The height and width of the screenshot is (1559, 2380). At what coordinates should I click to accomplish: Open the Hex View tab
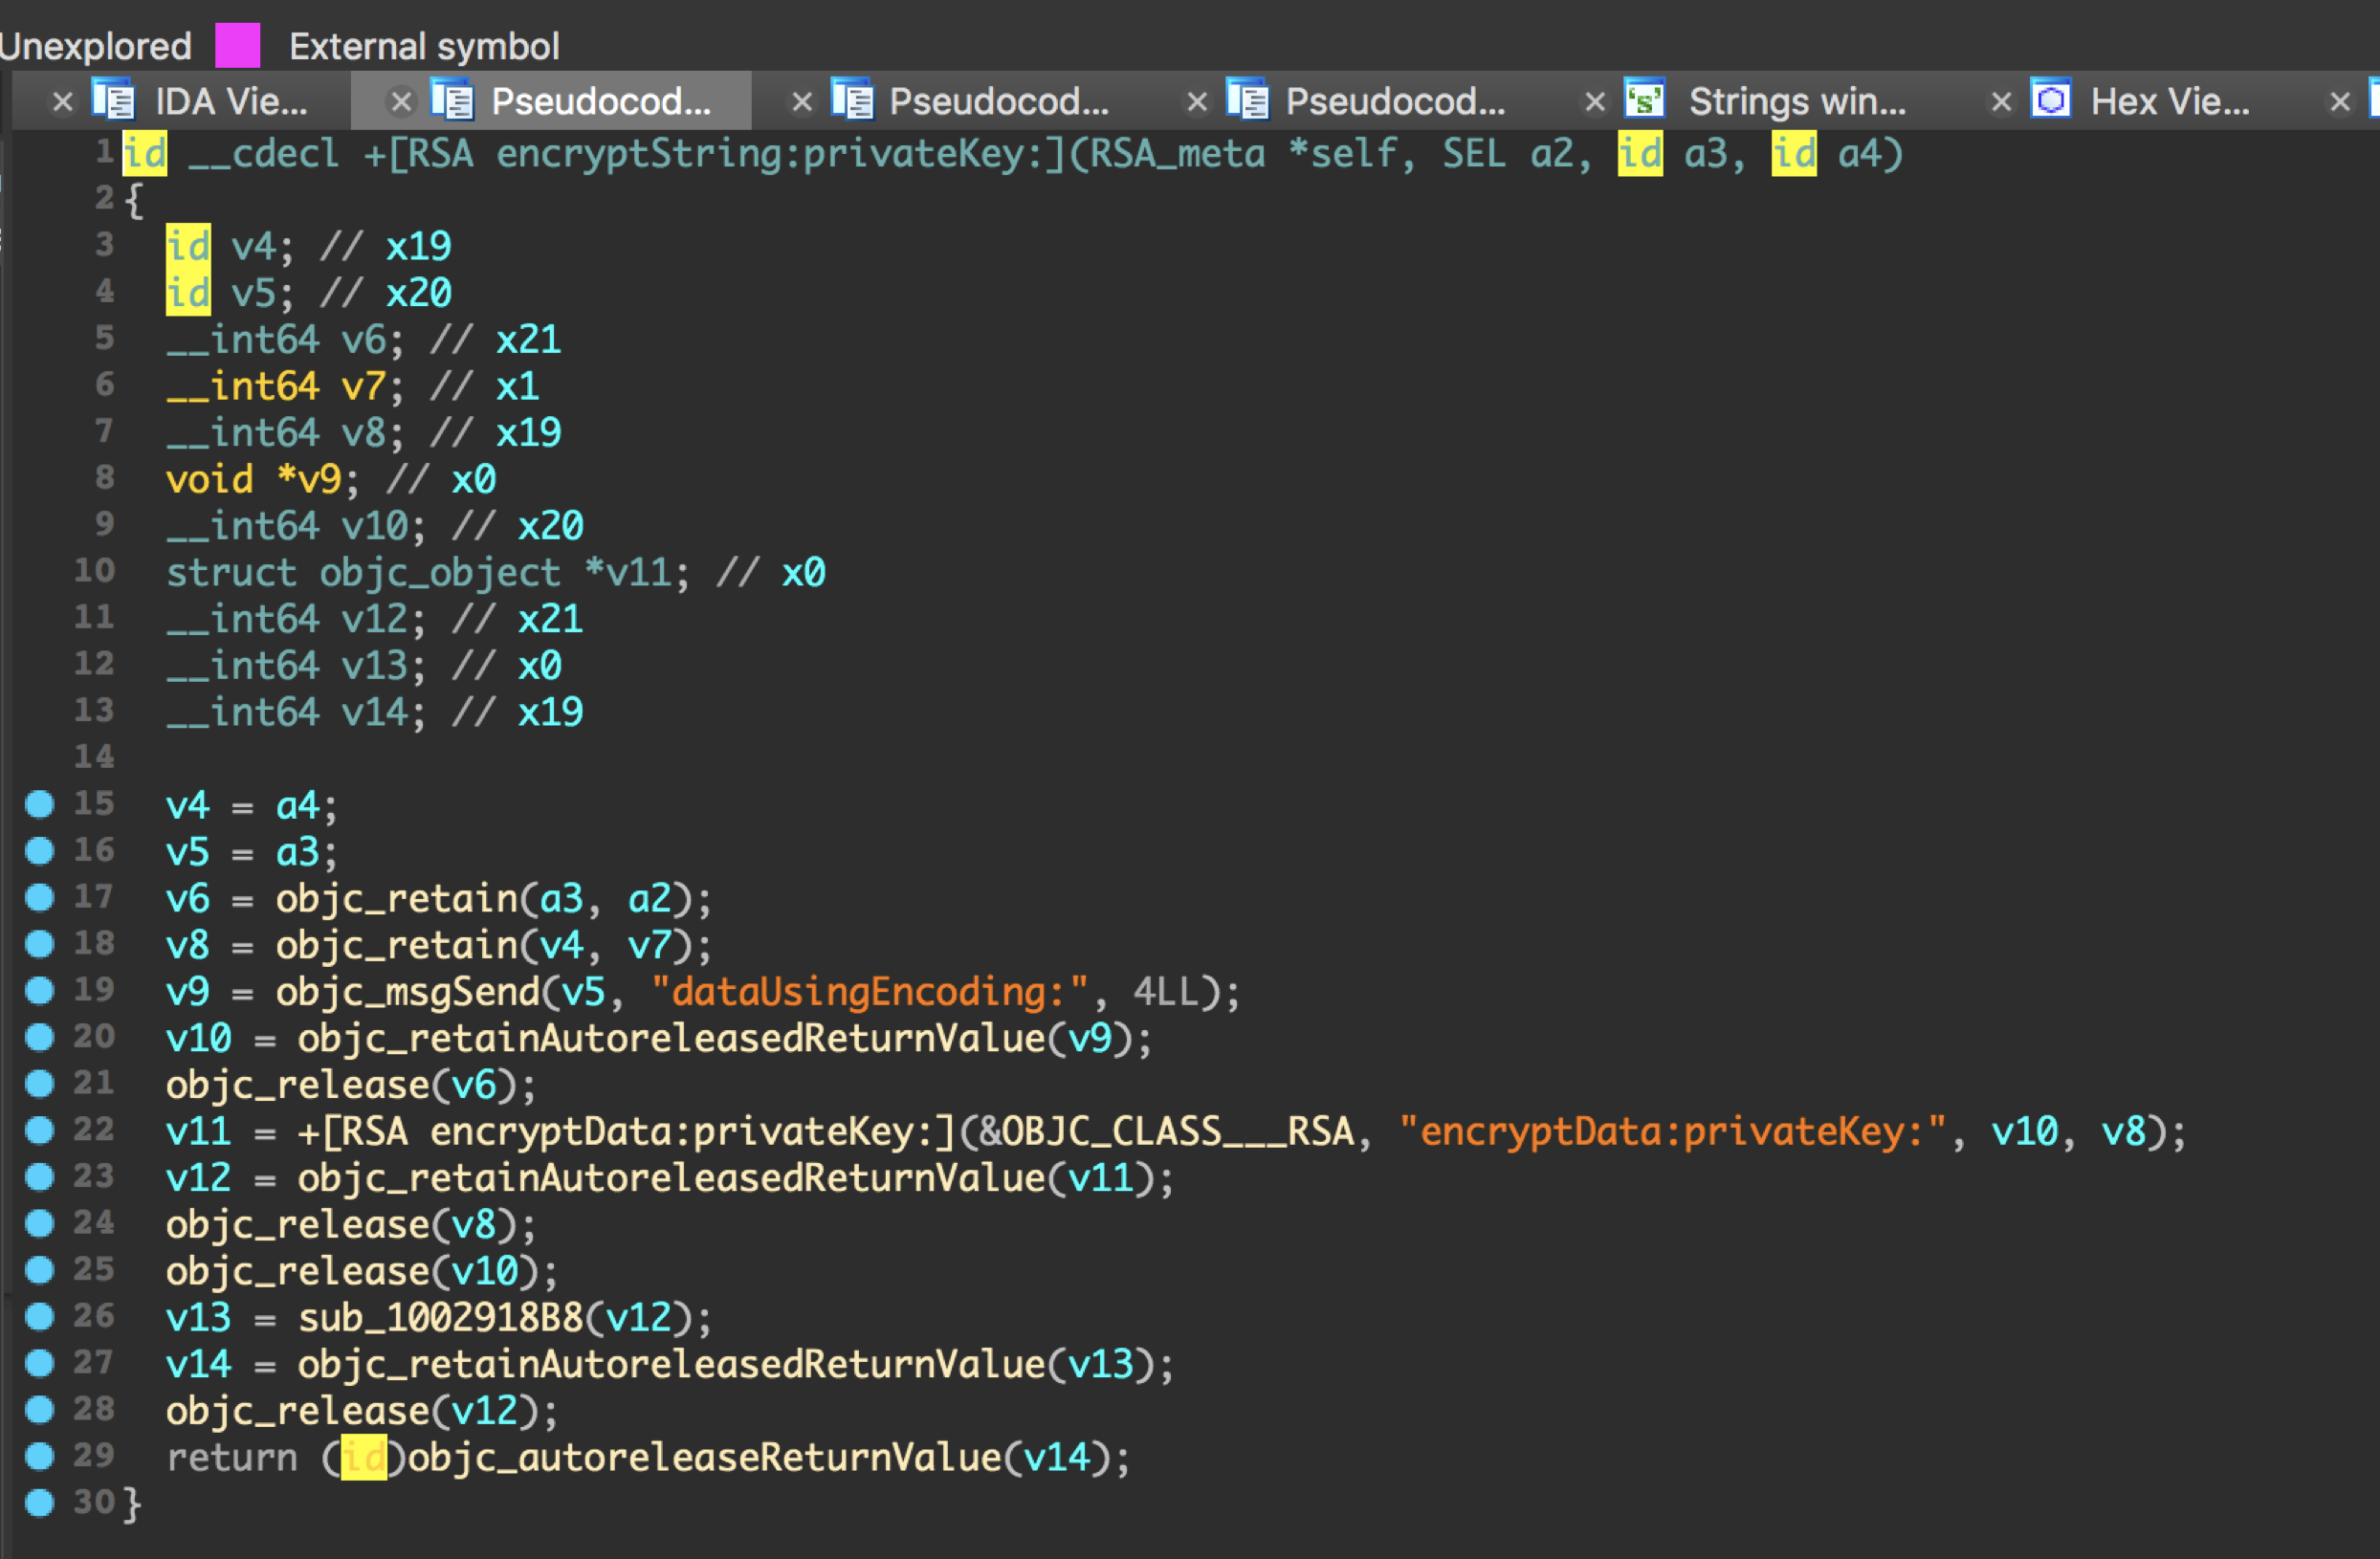(2169, 101)
